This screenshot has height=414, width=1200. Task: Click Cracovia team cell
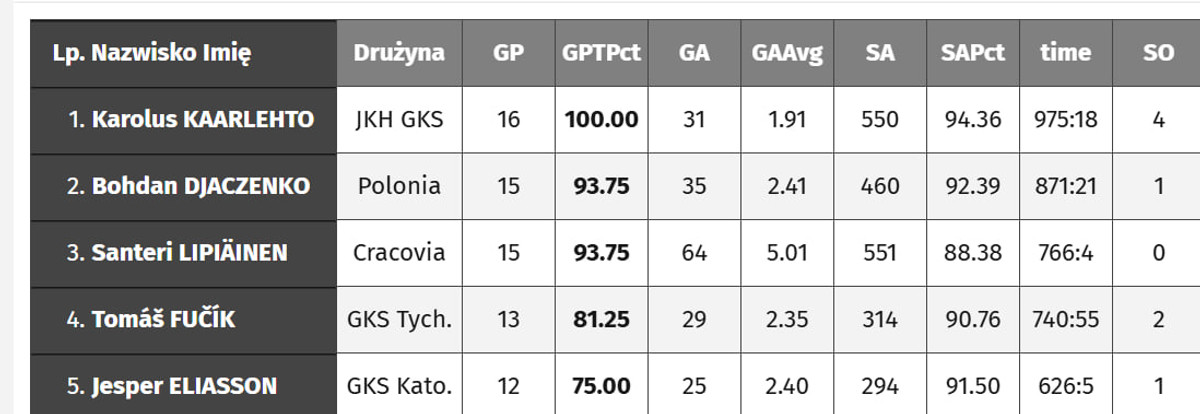coord(399,253)
